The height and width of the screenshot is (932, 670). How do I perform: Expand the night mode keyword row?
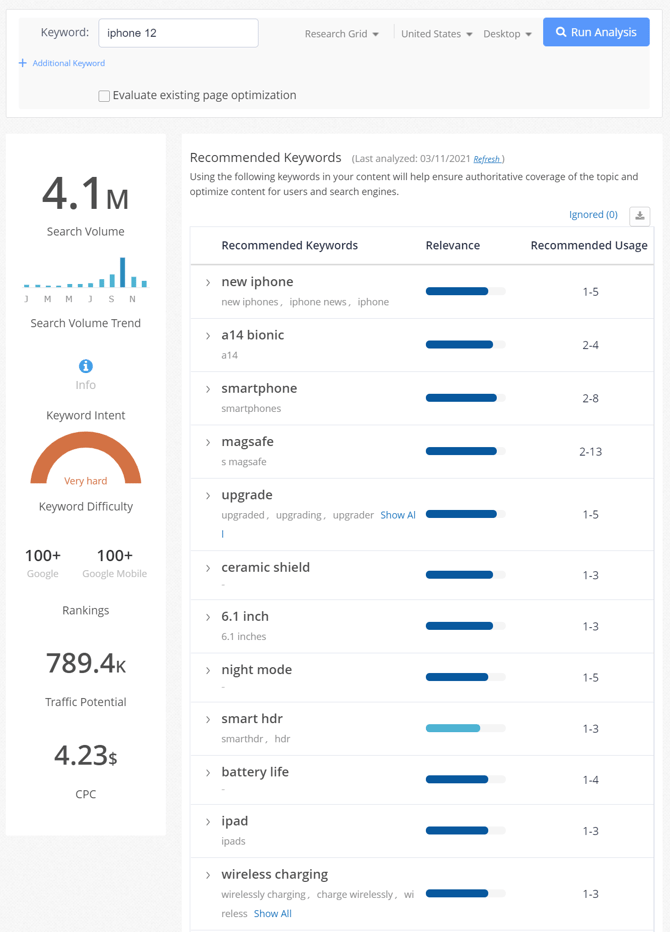pyautogui.click(x=207, y=670)
